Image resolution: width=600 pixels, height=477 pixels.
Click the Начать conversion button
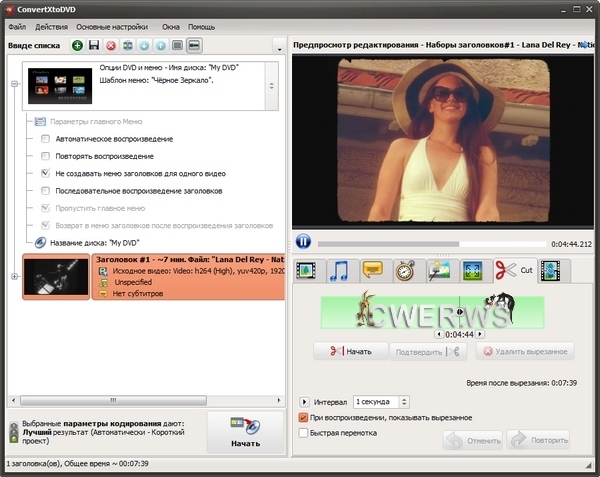click(x=244, y=432)
